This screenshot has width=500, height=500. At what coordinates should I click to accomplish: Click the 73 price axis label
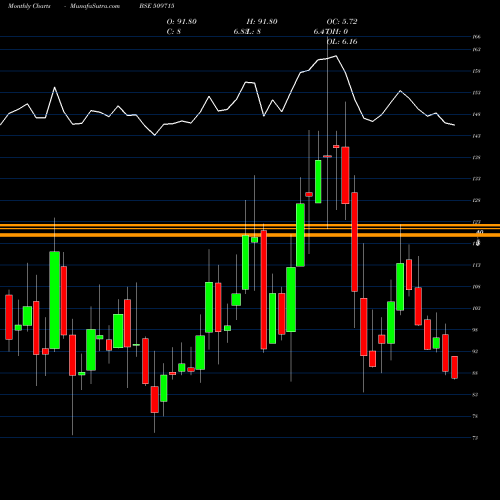tap(475, 438)
